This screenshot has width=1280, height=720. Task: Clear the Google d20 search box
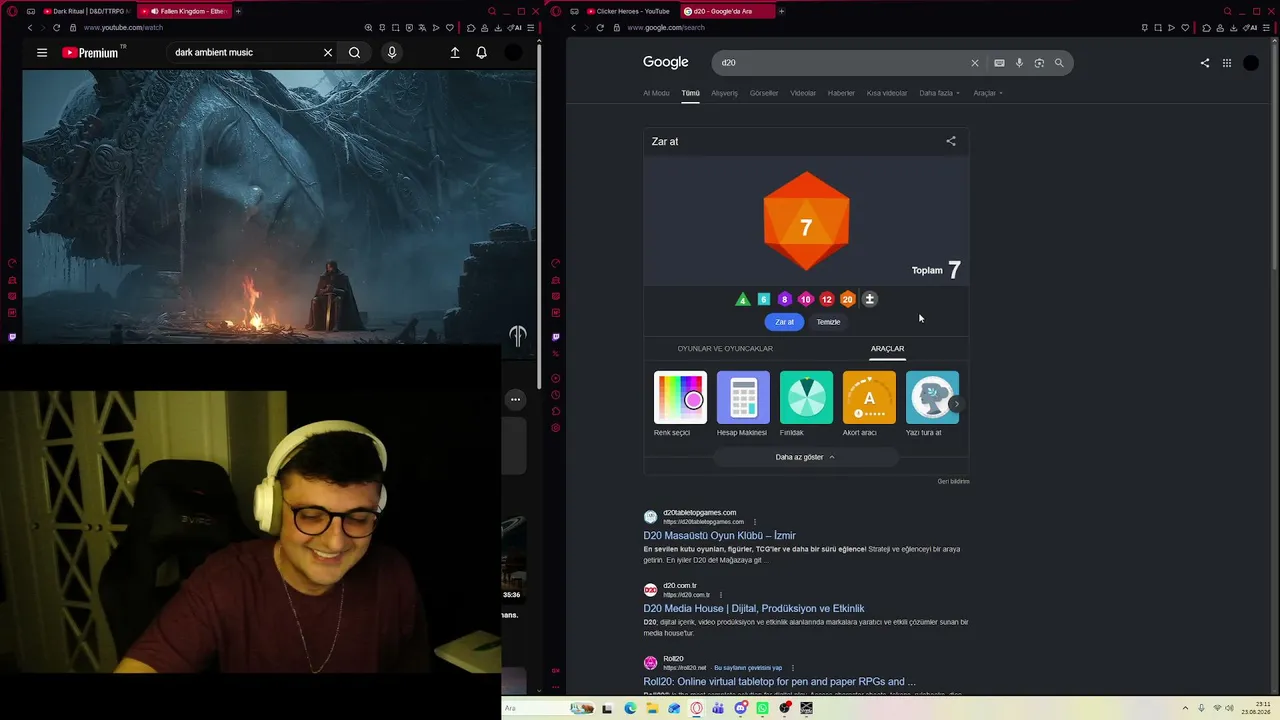click(975, 63)
